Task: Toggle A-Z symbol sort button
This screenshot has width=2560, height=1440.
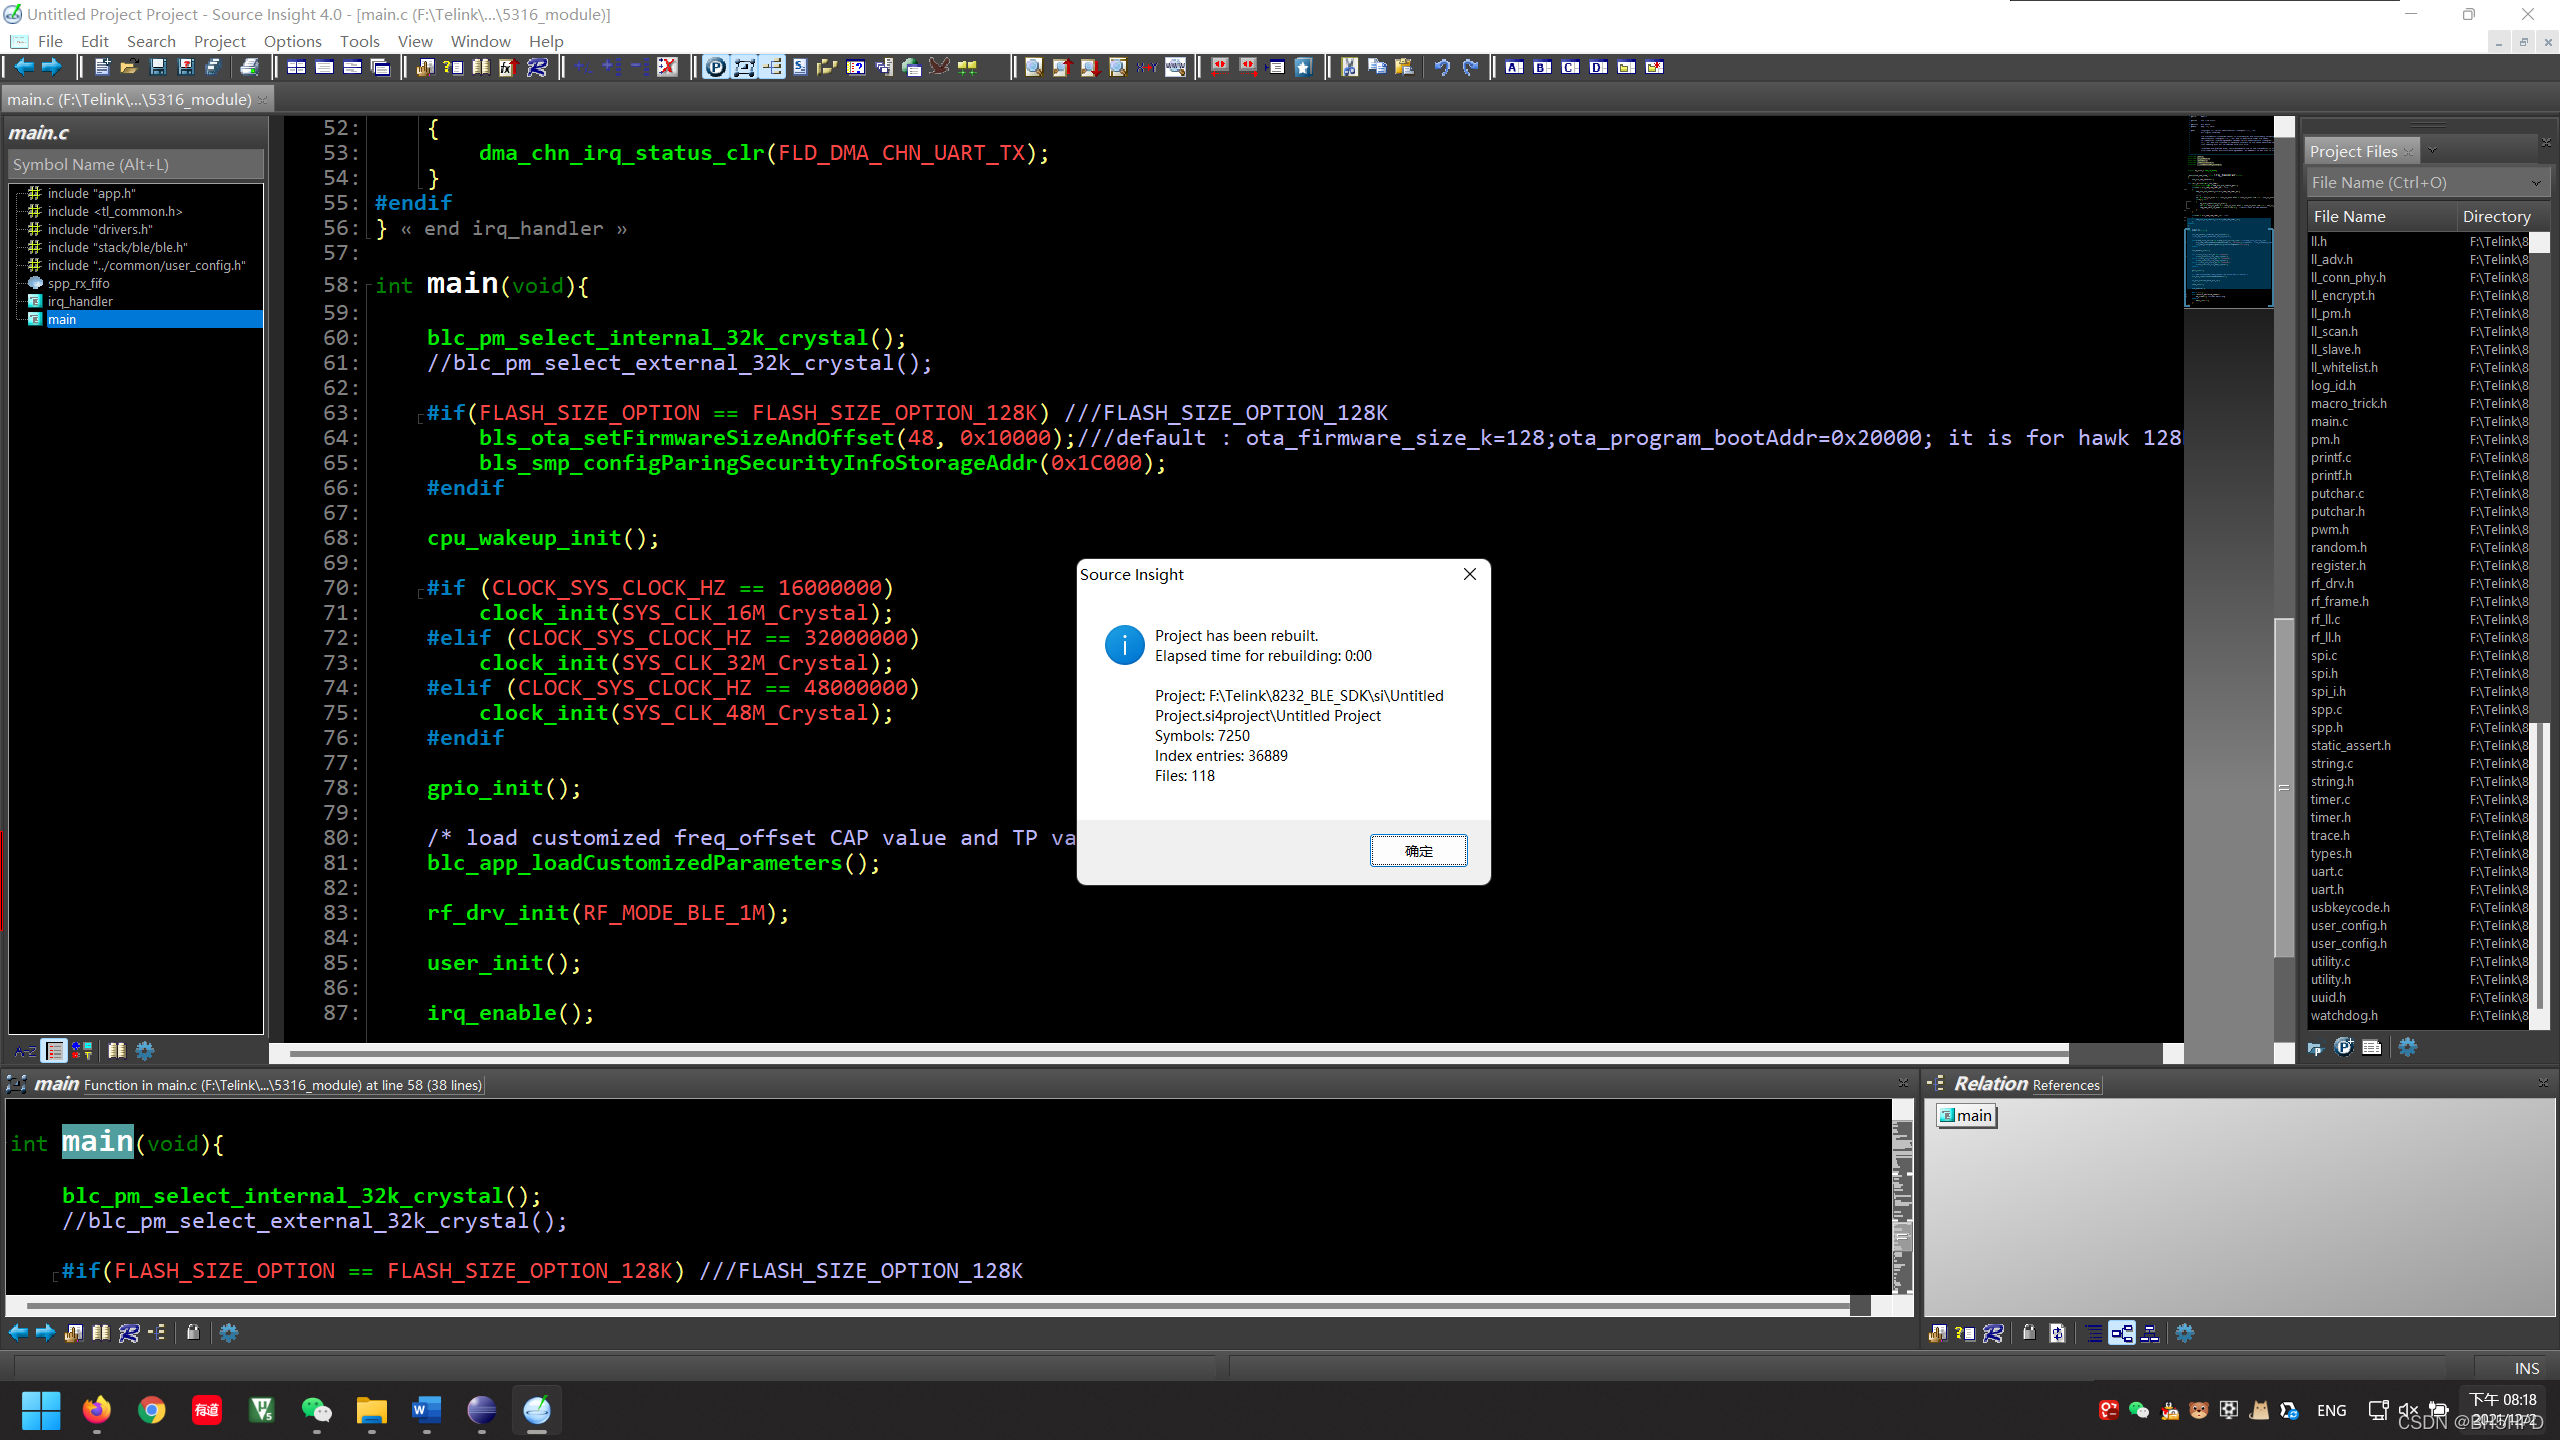Action: (x=25, y=1051)
